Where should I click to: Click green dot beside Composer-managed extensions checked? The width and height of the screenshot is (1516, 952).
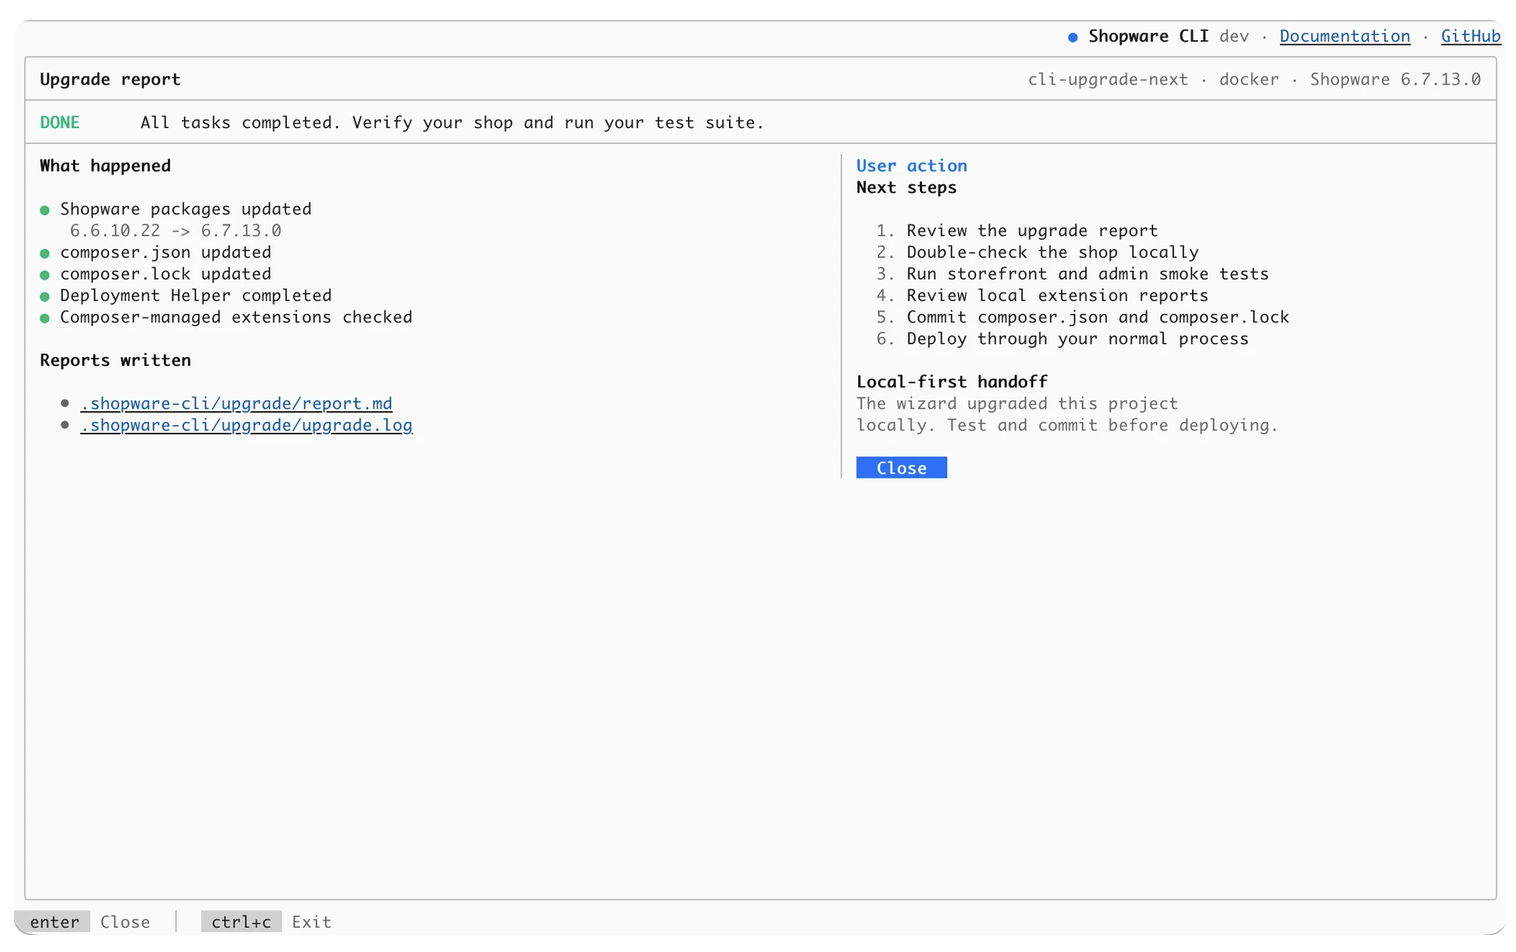click(x=45, y=318)
